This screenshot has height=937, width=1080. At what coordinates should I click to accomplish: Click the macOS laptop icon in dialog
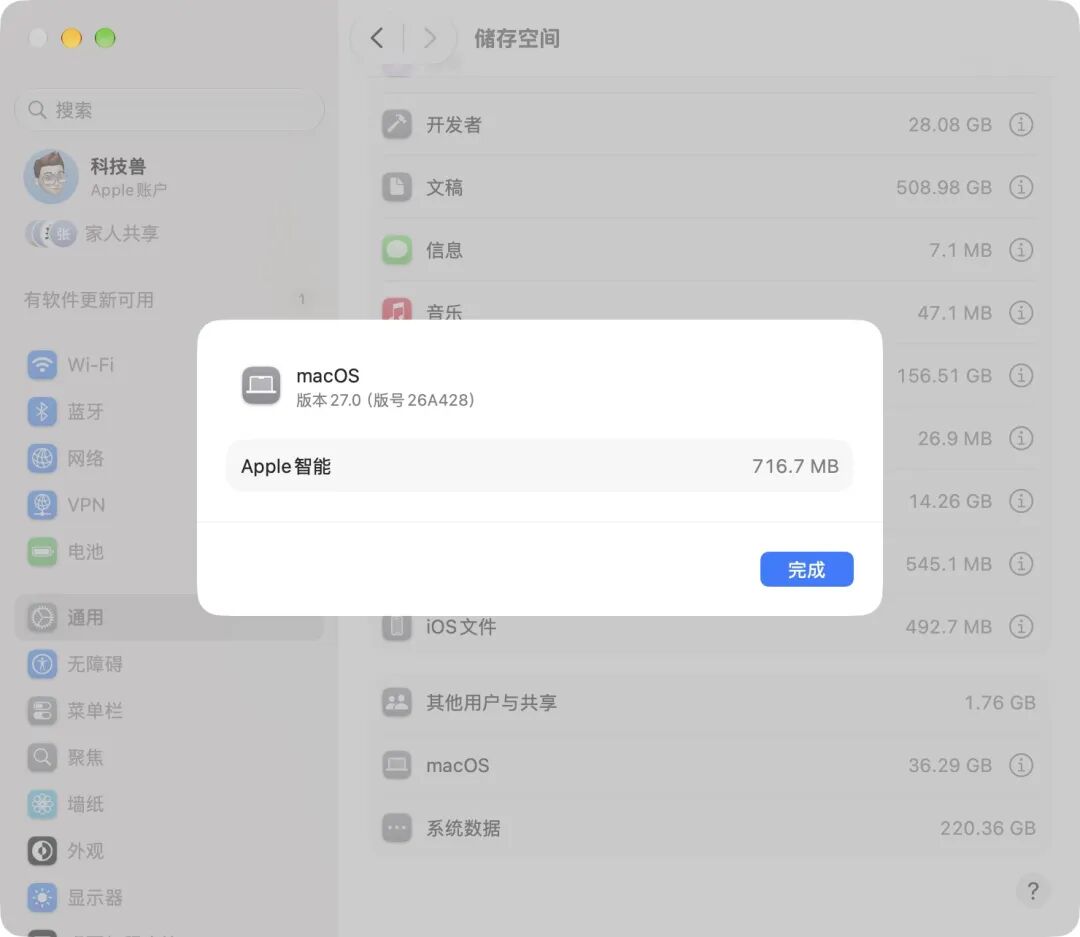point(261,385)
